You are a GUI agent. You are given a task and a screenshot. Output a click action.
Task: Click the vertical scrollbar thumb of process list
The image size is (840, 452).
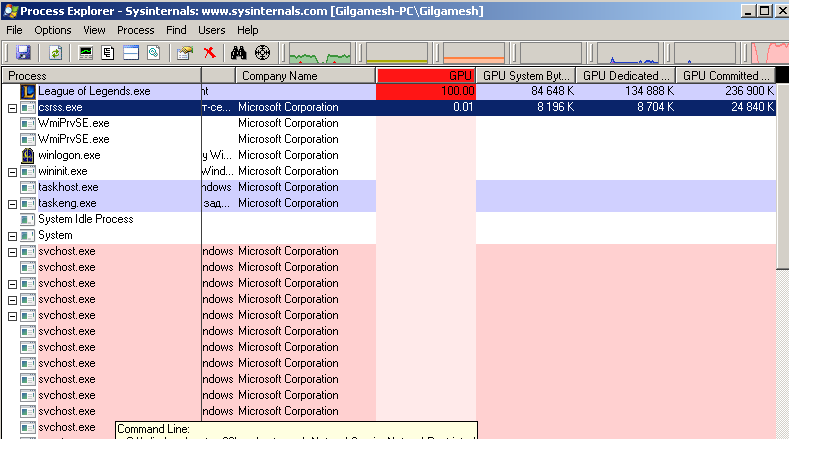pyautogui.click(x=783, y=177)
